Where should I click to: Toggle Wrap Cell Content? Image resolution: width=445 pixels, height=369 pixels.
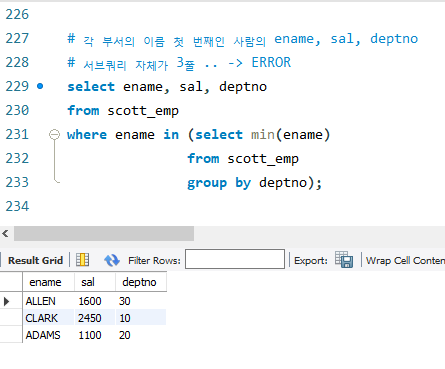tap(405, 260)
